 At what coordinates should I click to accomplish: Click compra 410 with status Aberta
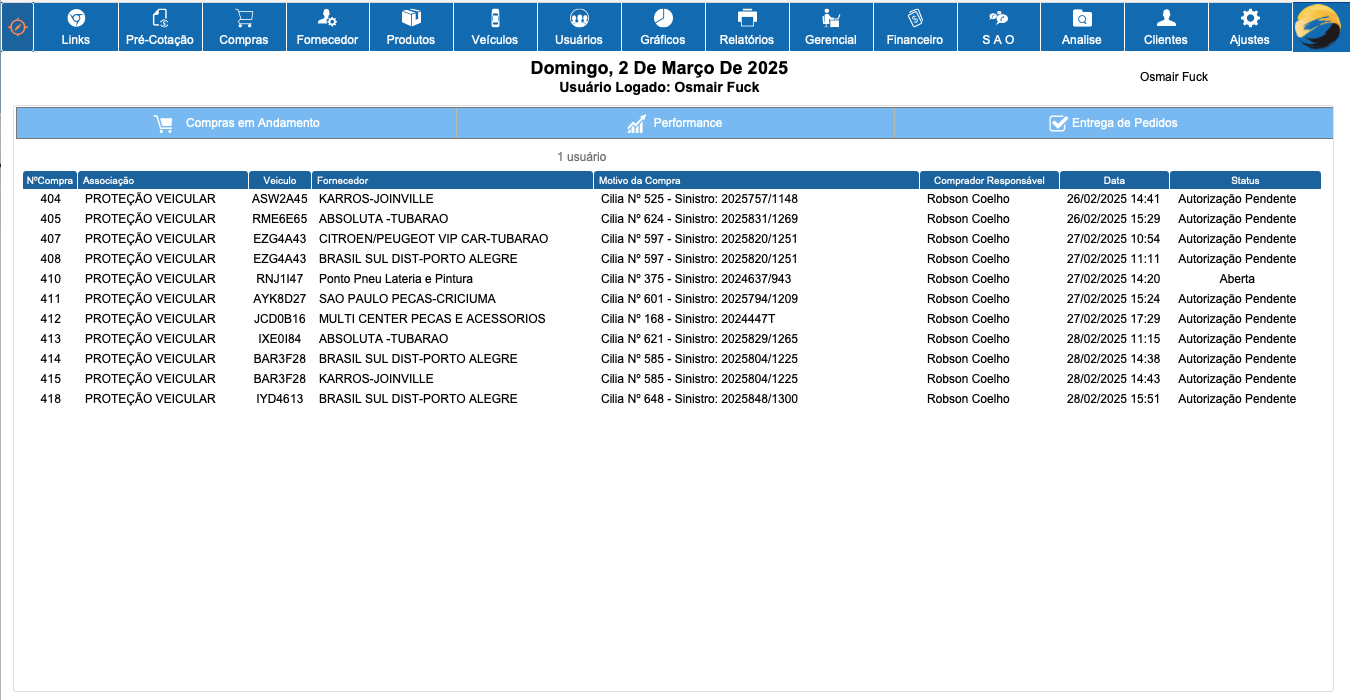coord(400,278)
